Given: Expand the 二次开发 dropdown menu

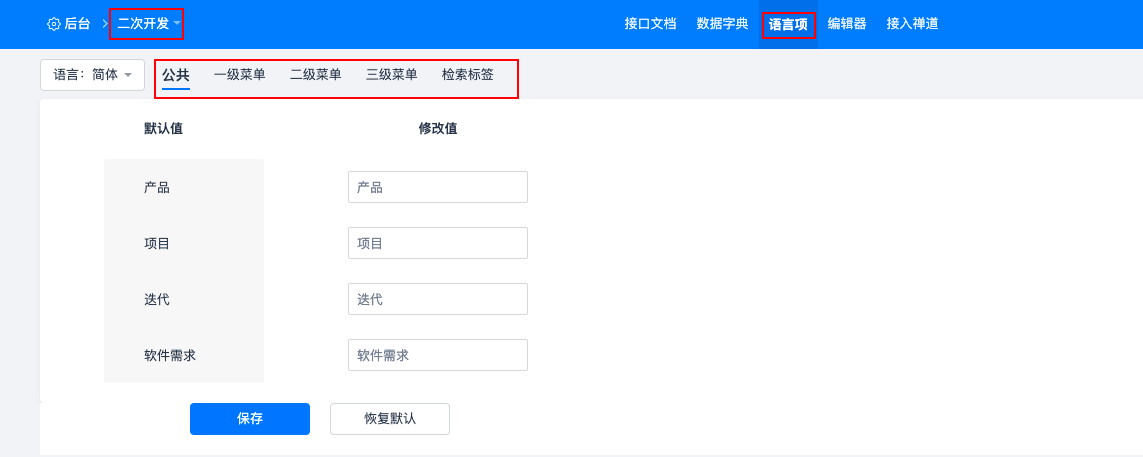Looking at the screenshot, I should point(144,24).
